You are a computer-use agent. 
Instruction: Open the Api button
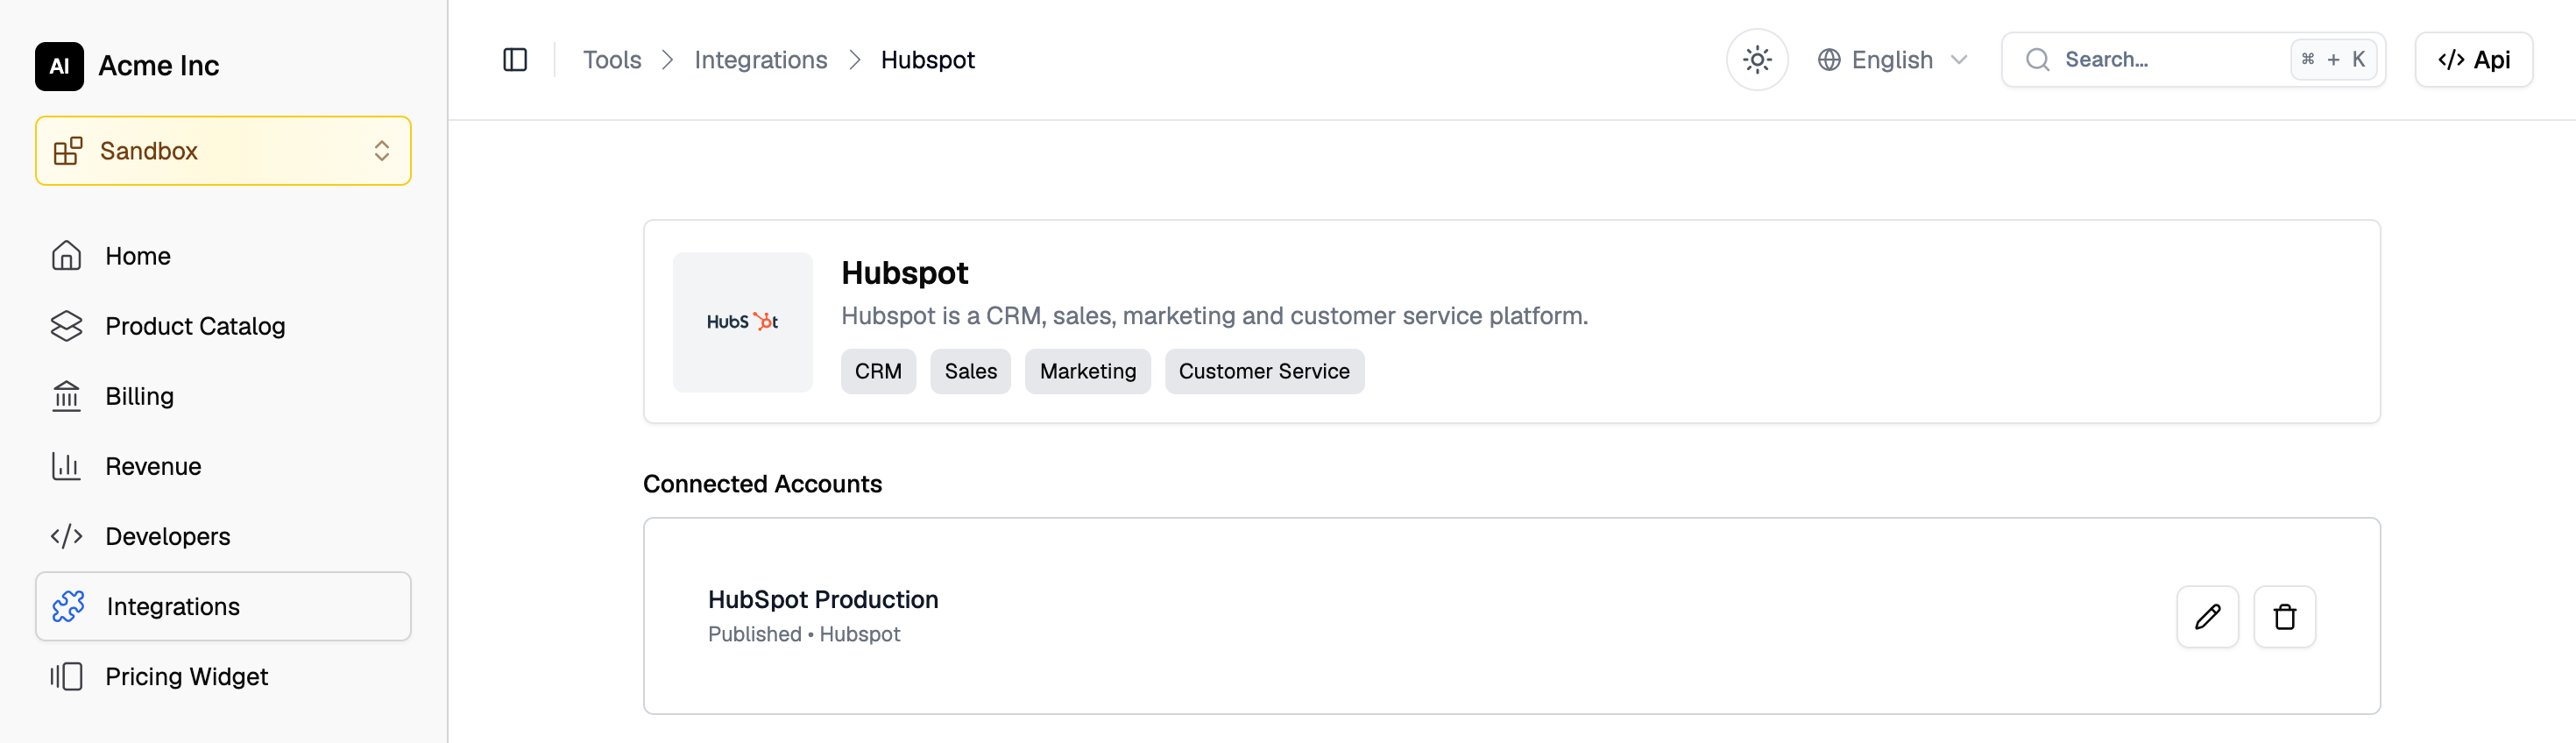pos(2473,60)
